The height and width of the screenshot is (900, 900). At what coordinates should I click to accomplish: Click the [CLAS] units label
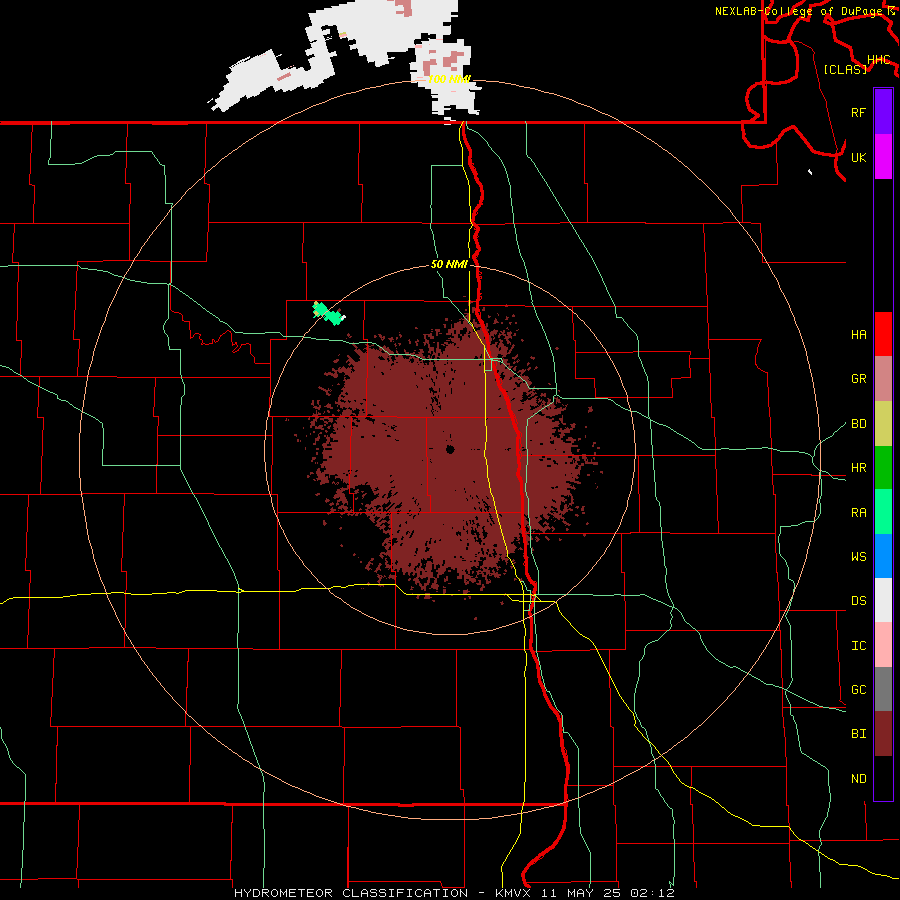845,69
